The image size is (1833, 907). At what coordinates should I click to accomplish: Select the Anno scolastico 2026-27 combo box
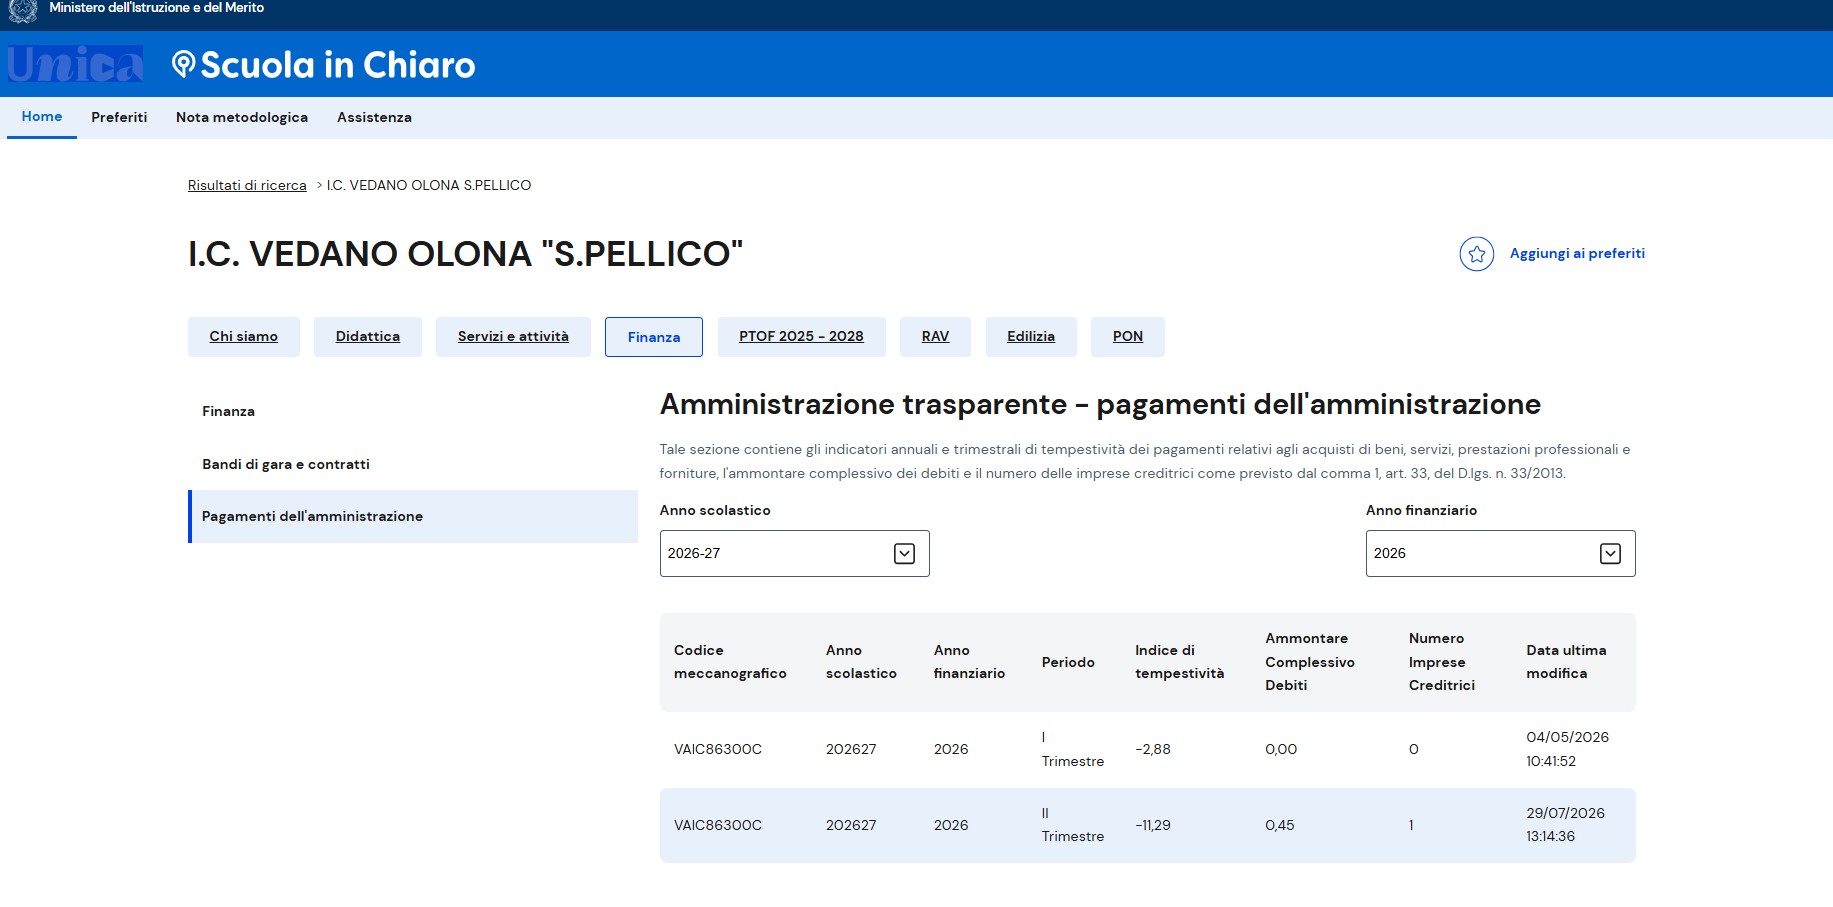[x=794, y=554]
